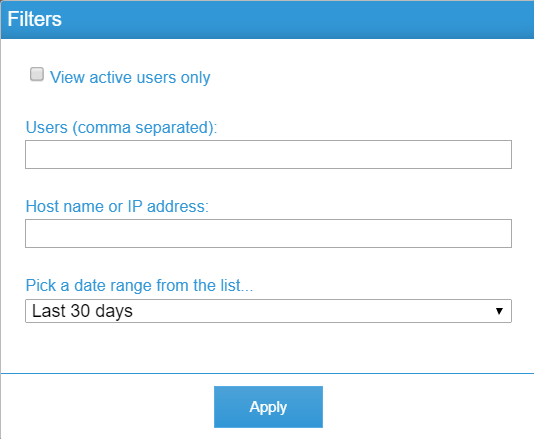Enable the View active users only checkbox
The width and height of the screenshot is (534, 439).
tap(37, 74)
